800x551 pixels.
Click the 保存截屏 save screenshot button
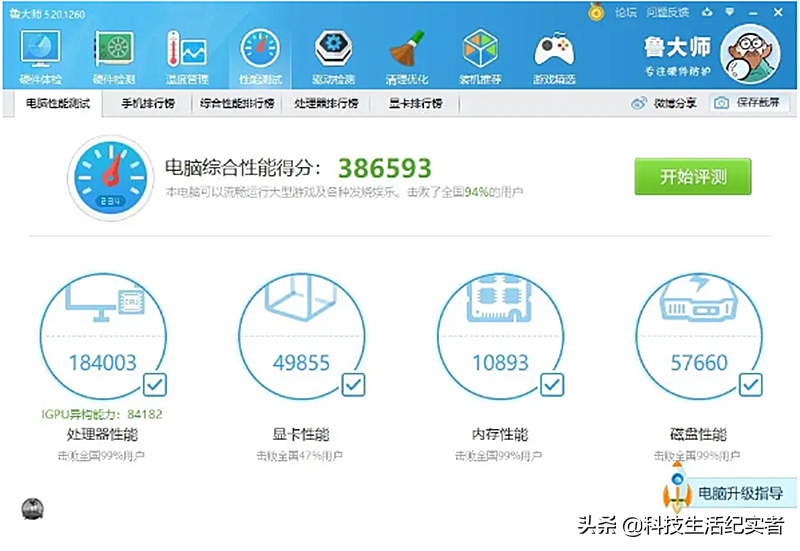(x=748, y=103)
